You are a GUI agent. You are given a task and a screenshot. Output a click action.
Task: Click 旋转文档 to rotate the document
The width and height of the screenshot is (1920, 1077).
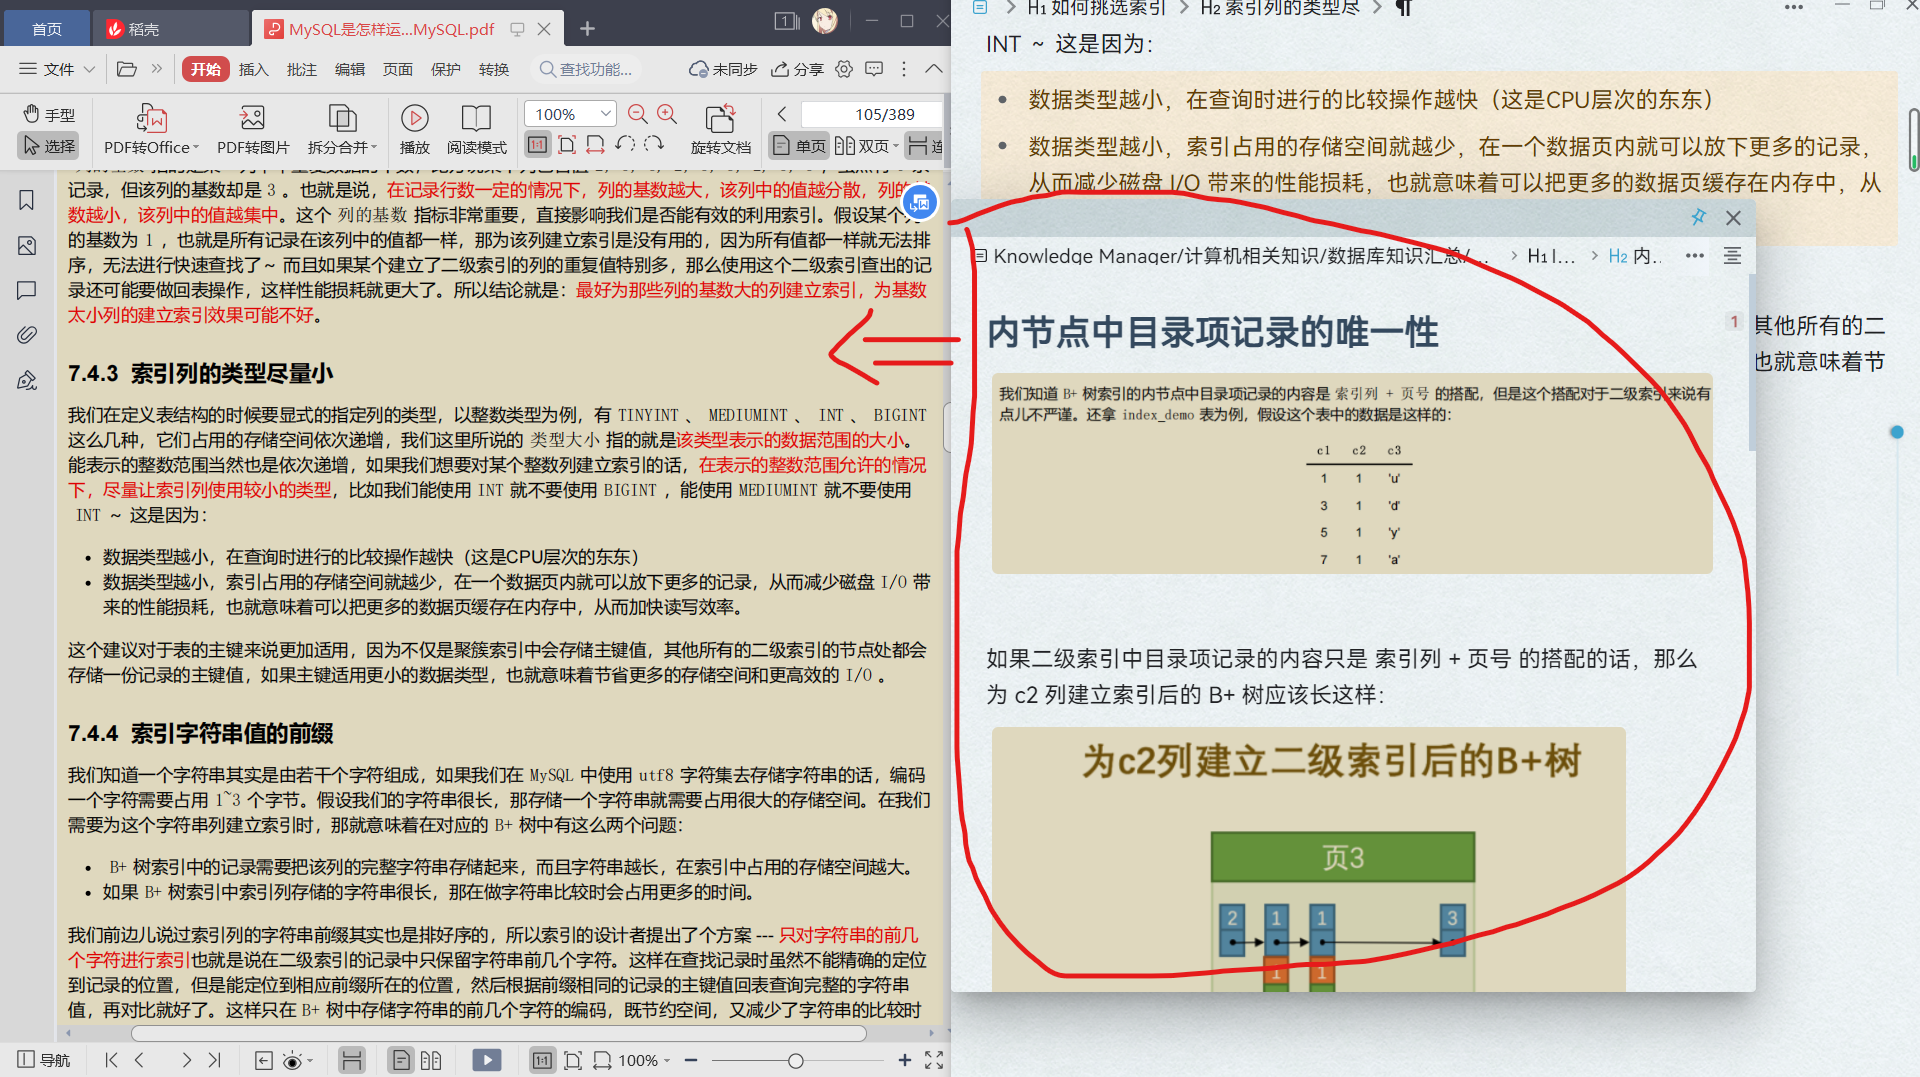pos(720,128)
